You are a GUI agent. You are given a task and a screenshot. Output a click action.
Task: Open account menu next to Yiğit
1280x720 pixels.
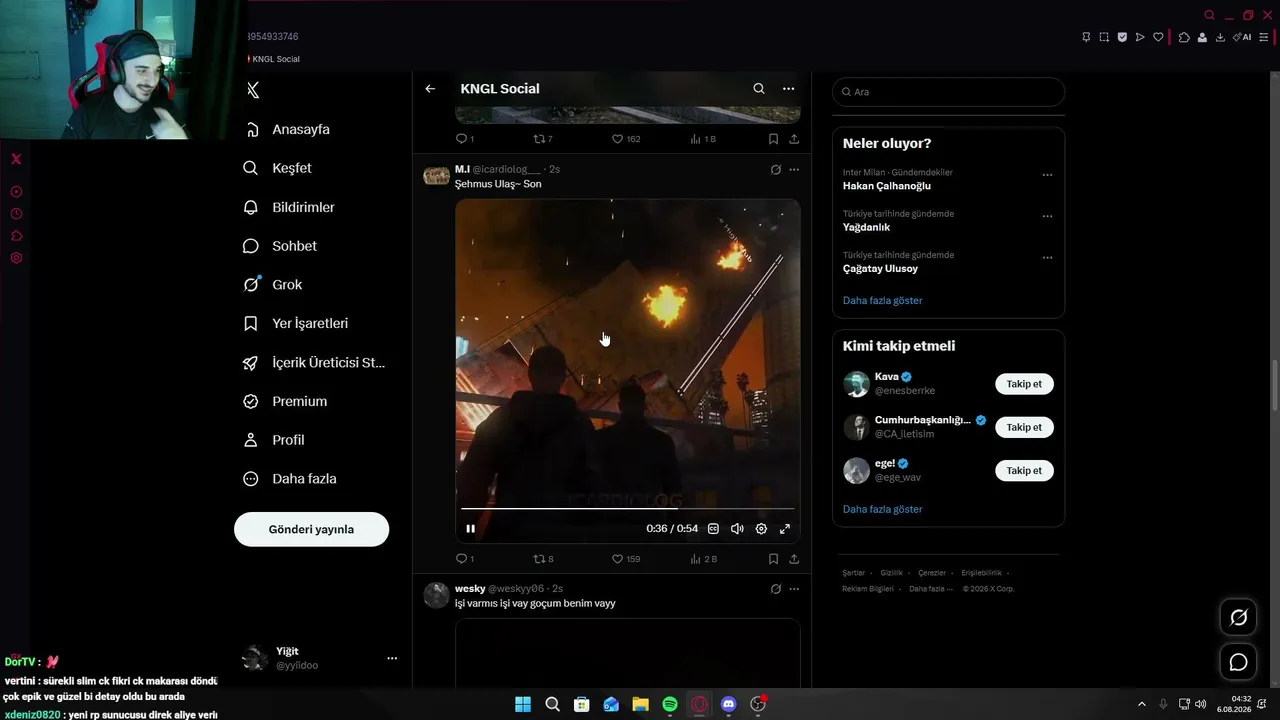392,658
